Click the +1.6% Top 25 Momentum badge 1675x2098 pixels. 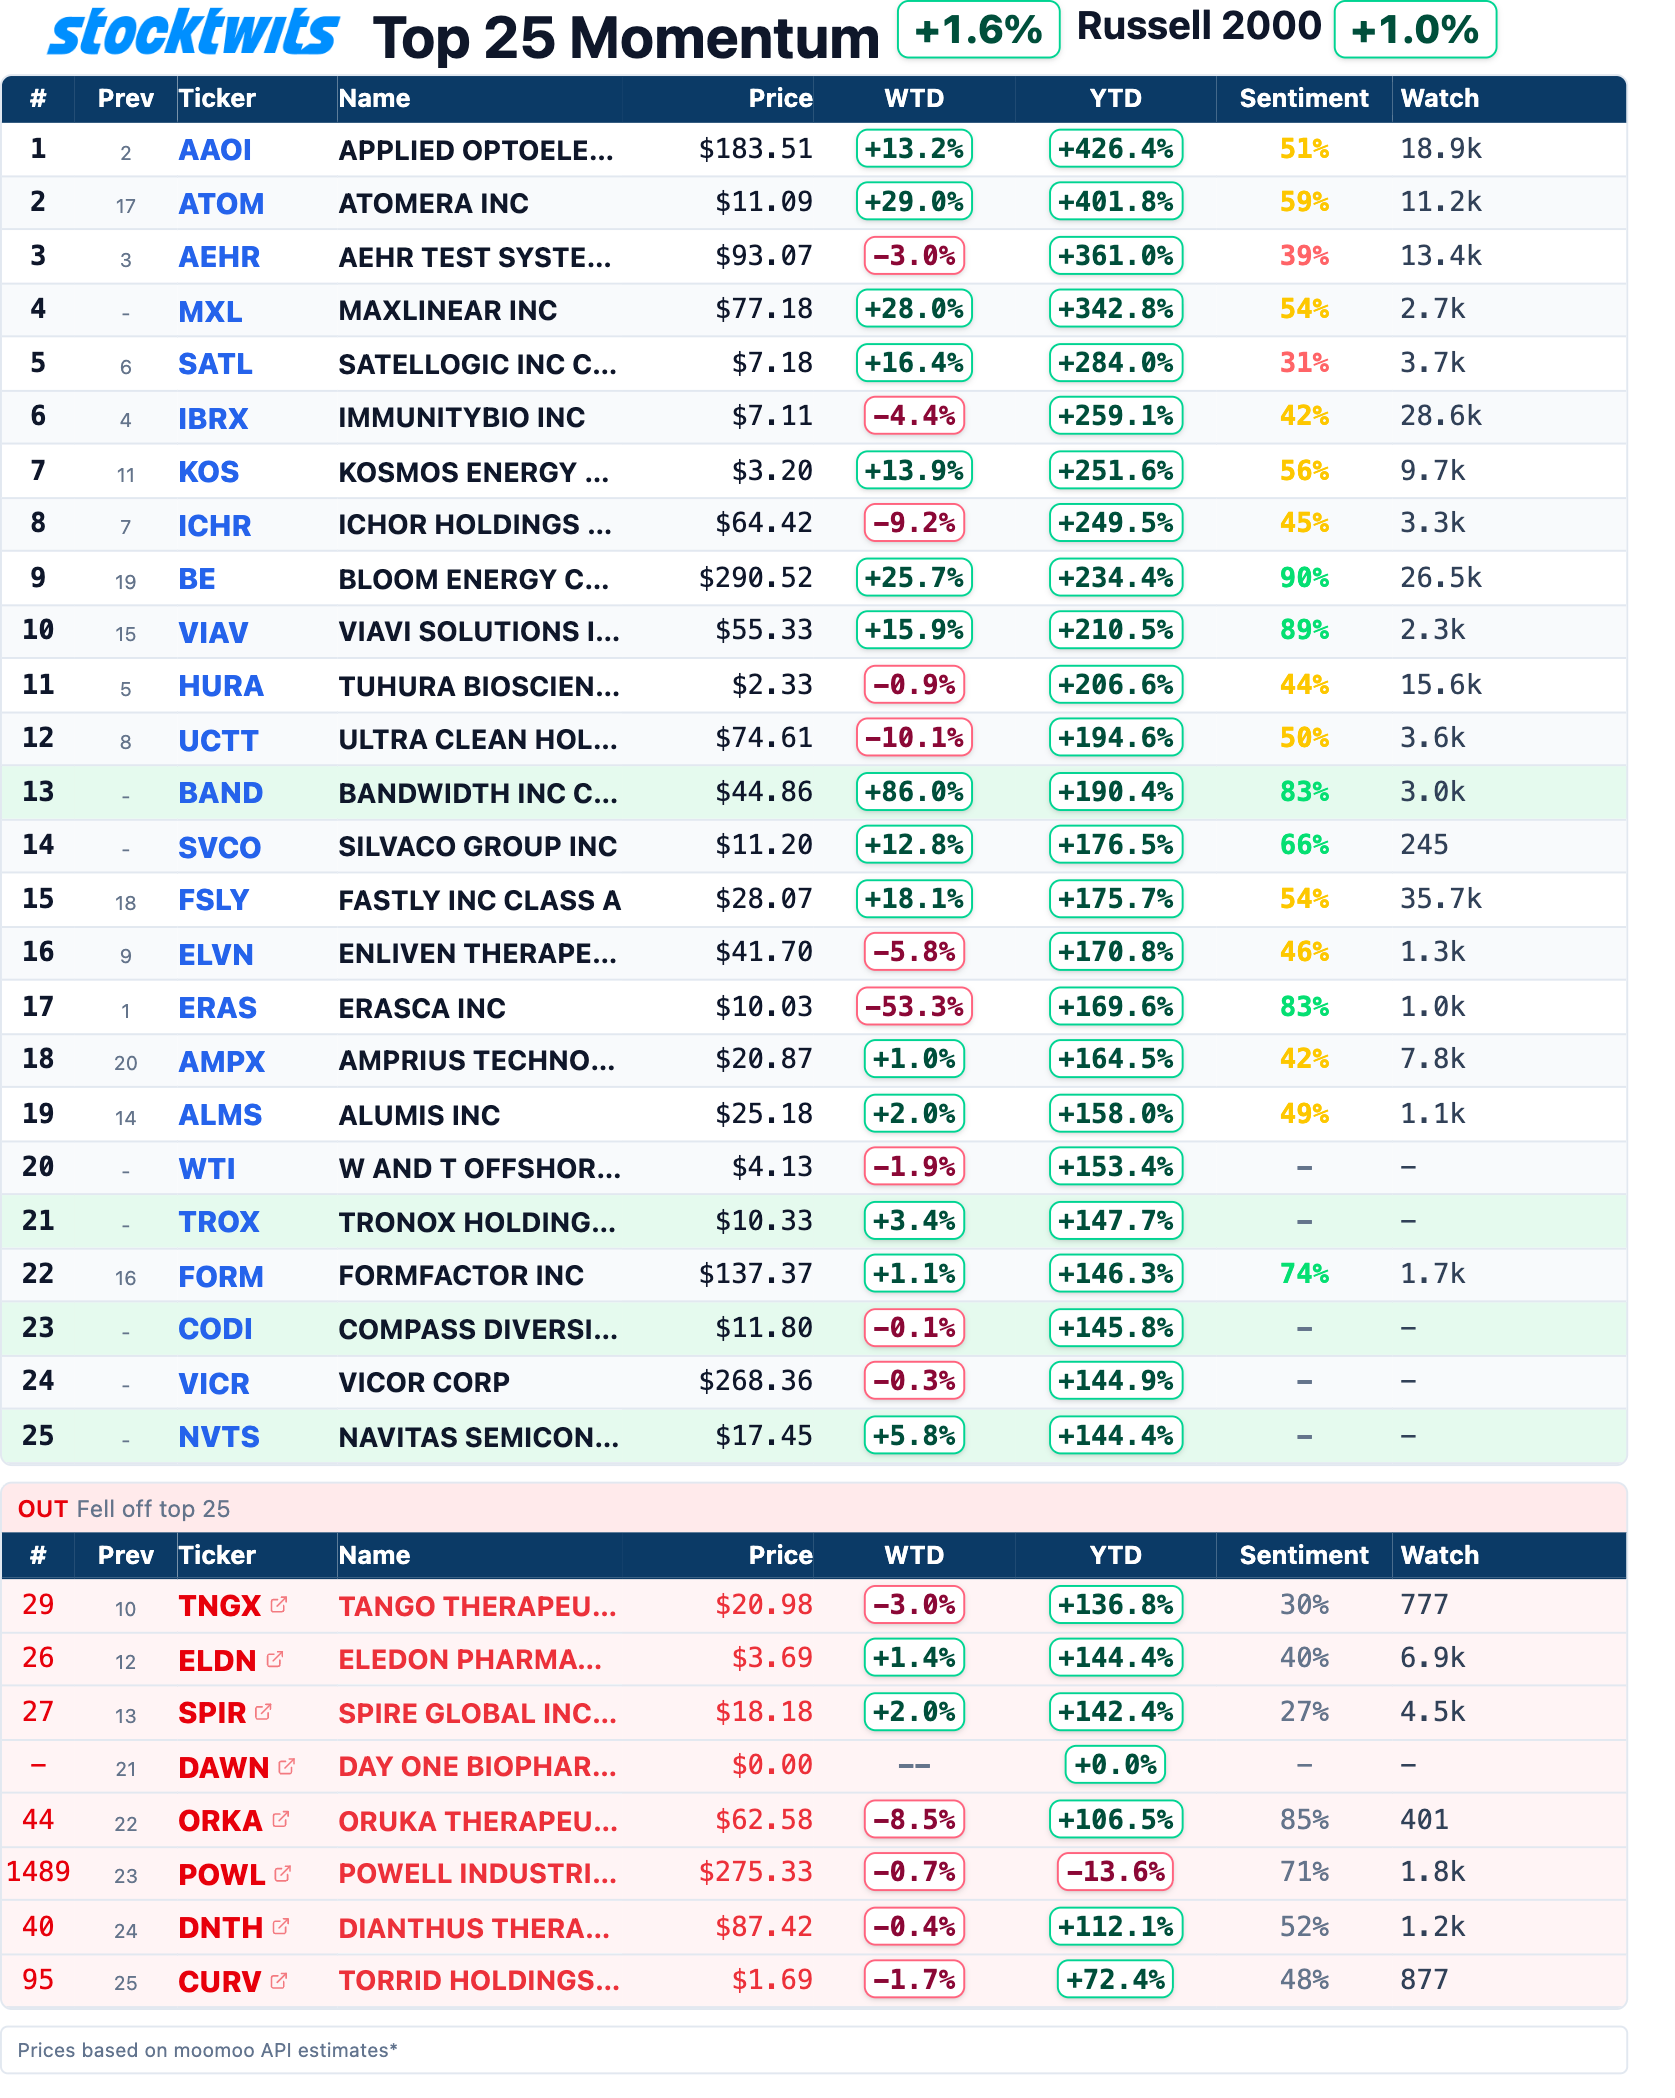point(978,30)
